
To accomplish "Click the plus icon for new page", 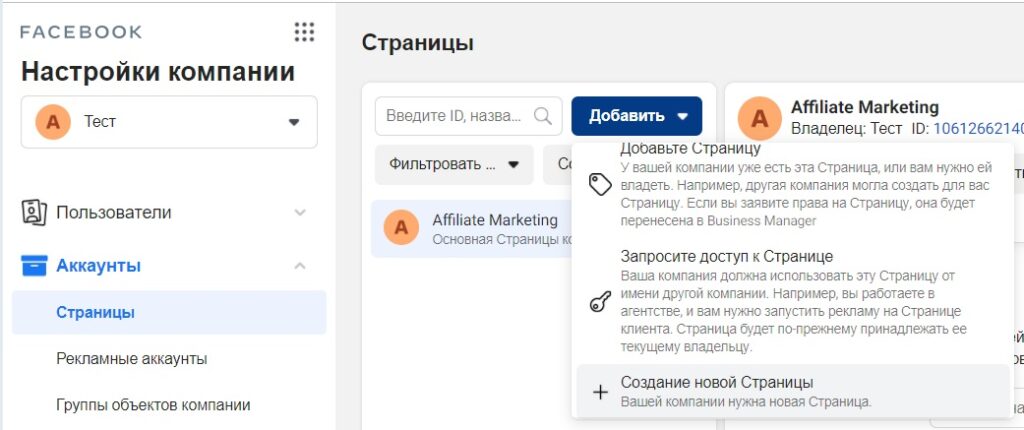I will 600,392.
